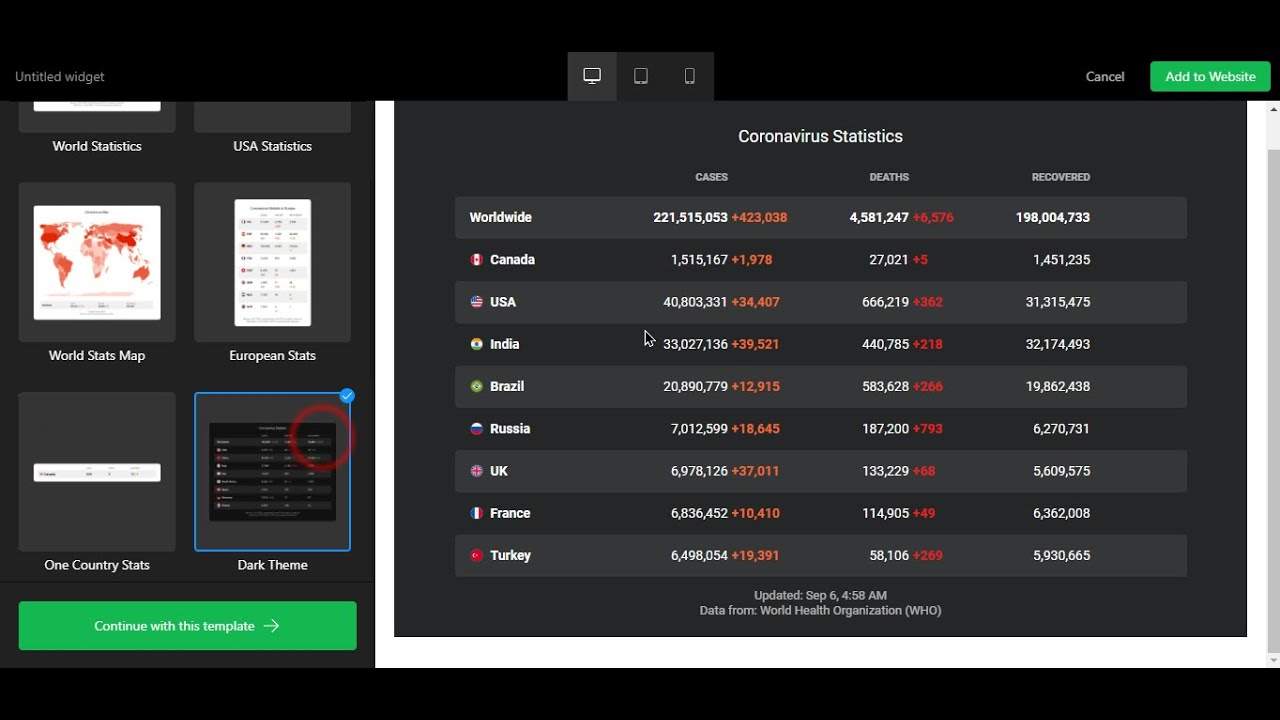Click the Cancel link
Screen dimensions: 1280x720
click(1105, 77)
